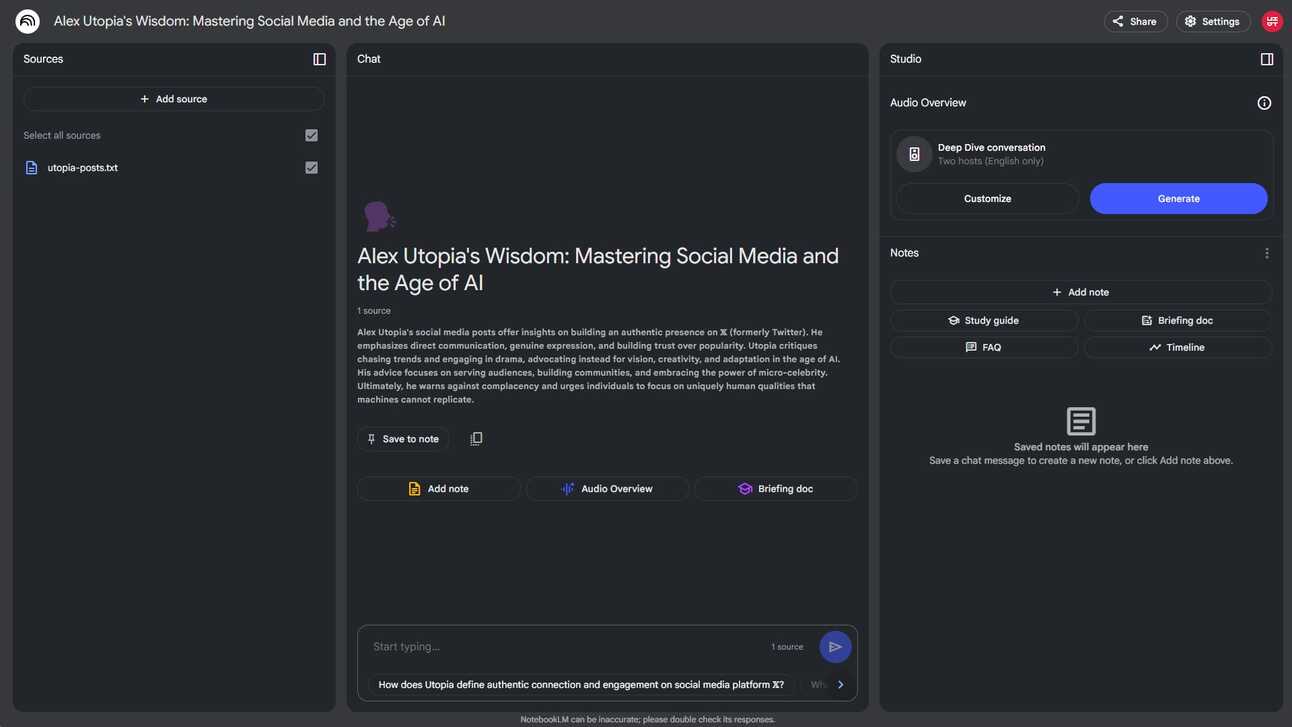Add note in Studio panel
The height and width of the screenshot is (727, 1292).
(x=1080, y=292)
